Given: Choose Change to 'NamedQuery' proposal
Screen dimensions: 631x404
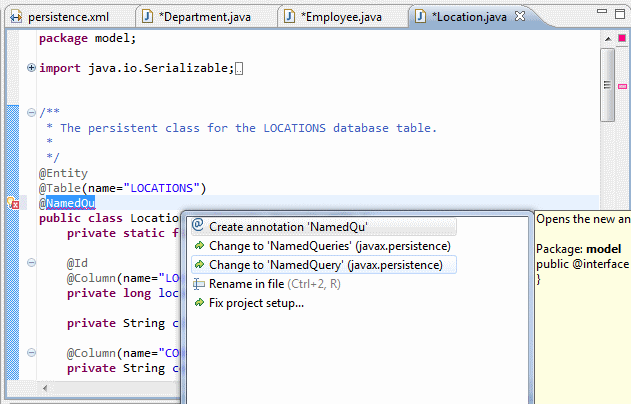Looking at the screenshot, I should coord(324,265).
